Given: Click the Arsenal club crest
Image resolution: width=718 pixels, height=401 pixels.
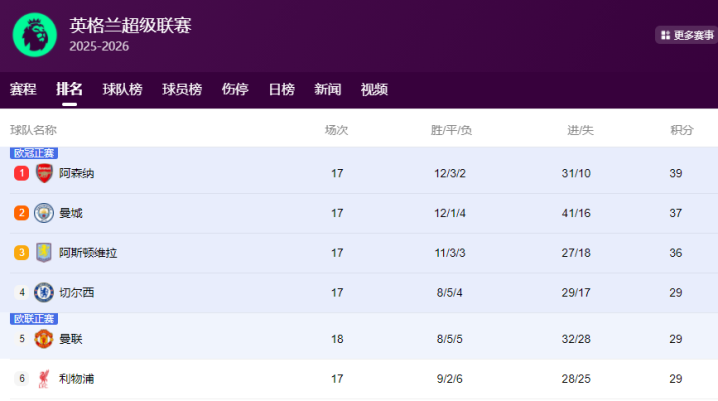Looking at the screenshot, I should [44, 173].
